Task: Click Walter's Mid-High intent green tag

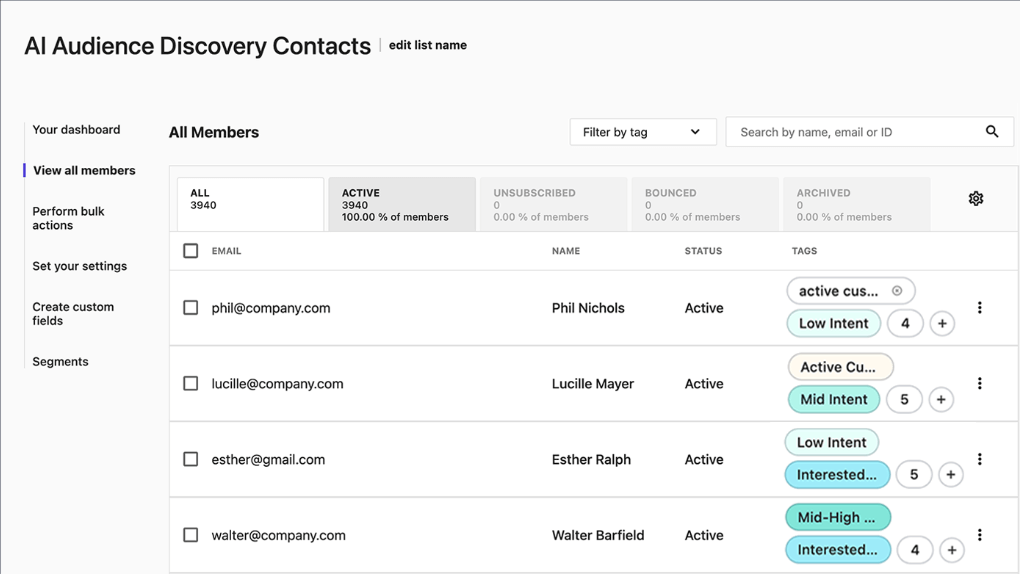Action: coord(837,518)
